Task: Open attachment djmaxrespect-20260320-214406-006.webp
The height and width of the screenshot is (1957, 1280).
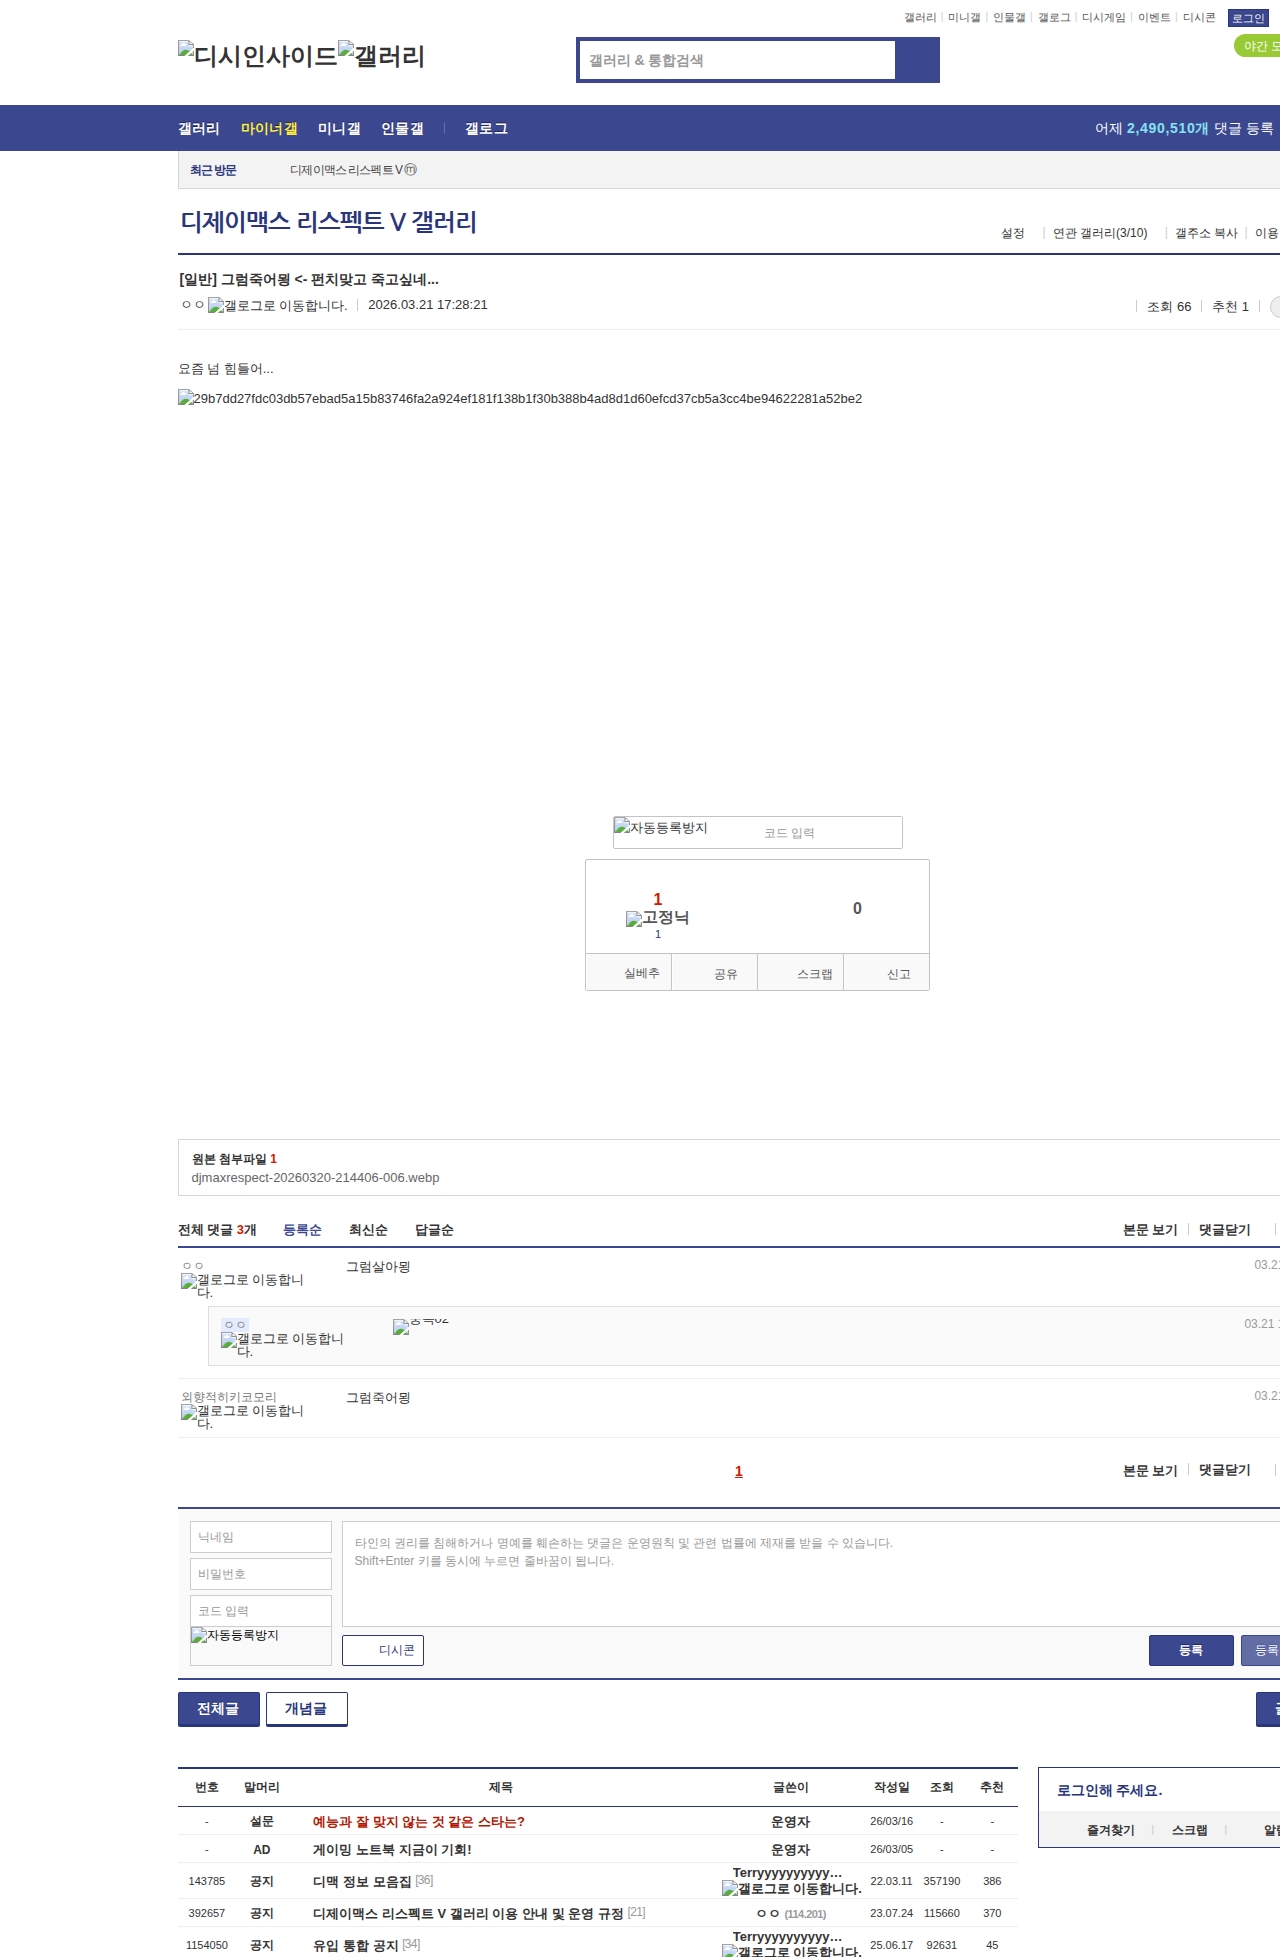Action: [x=316, y=1178]
